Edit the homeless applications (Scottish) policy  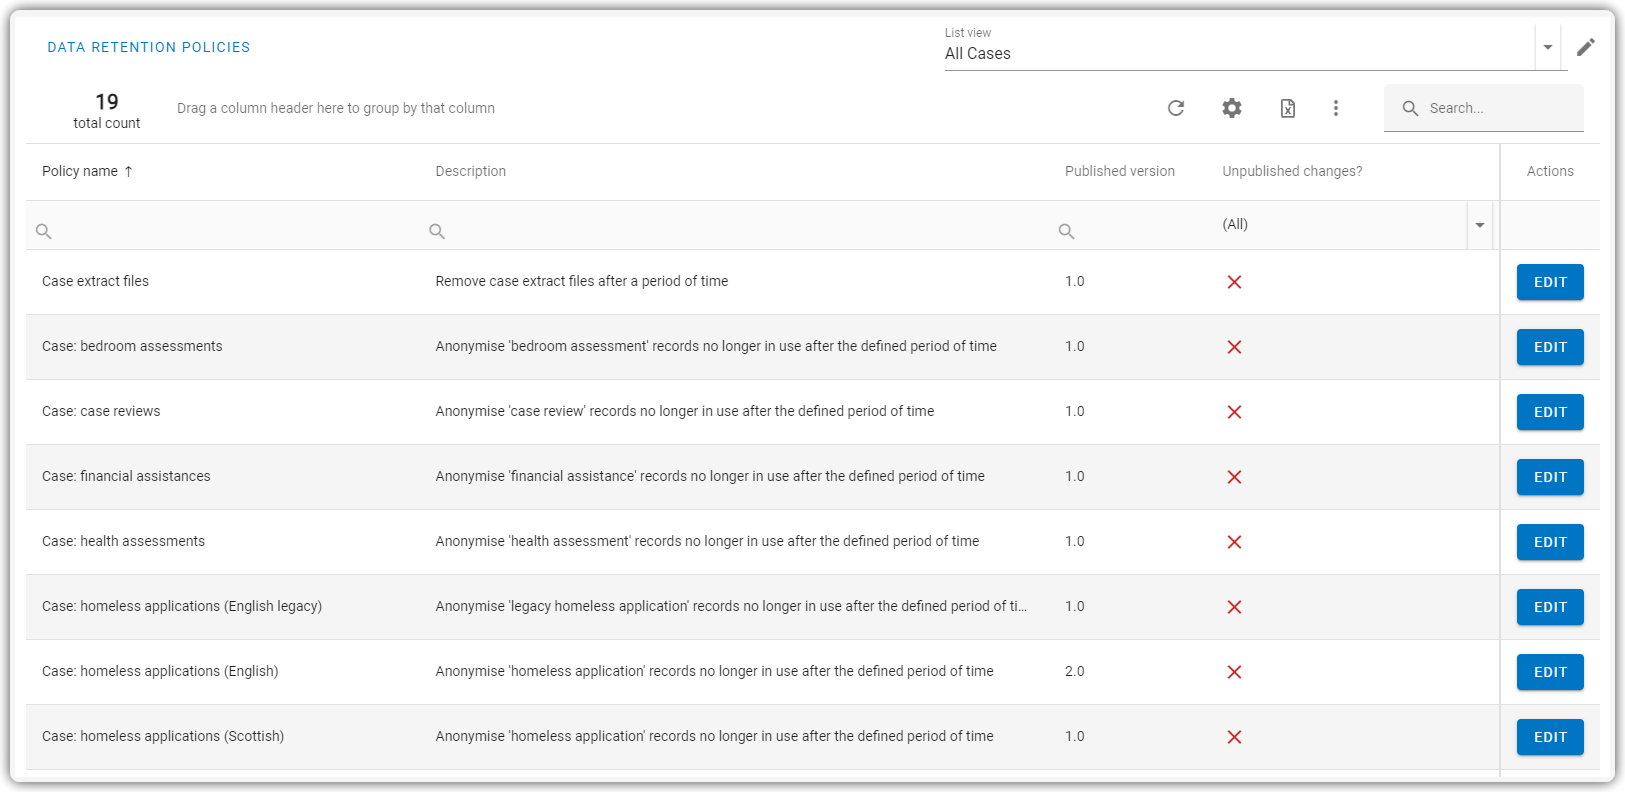1550,737
